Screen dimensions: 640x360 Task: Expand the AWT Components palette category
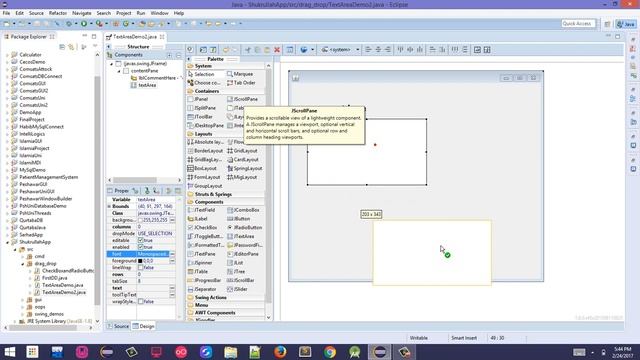(215, 313)
